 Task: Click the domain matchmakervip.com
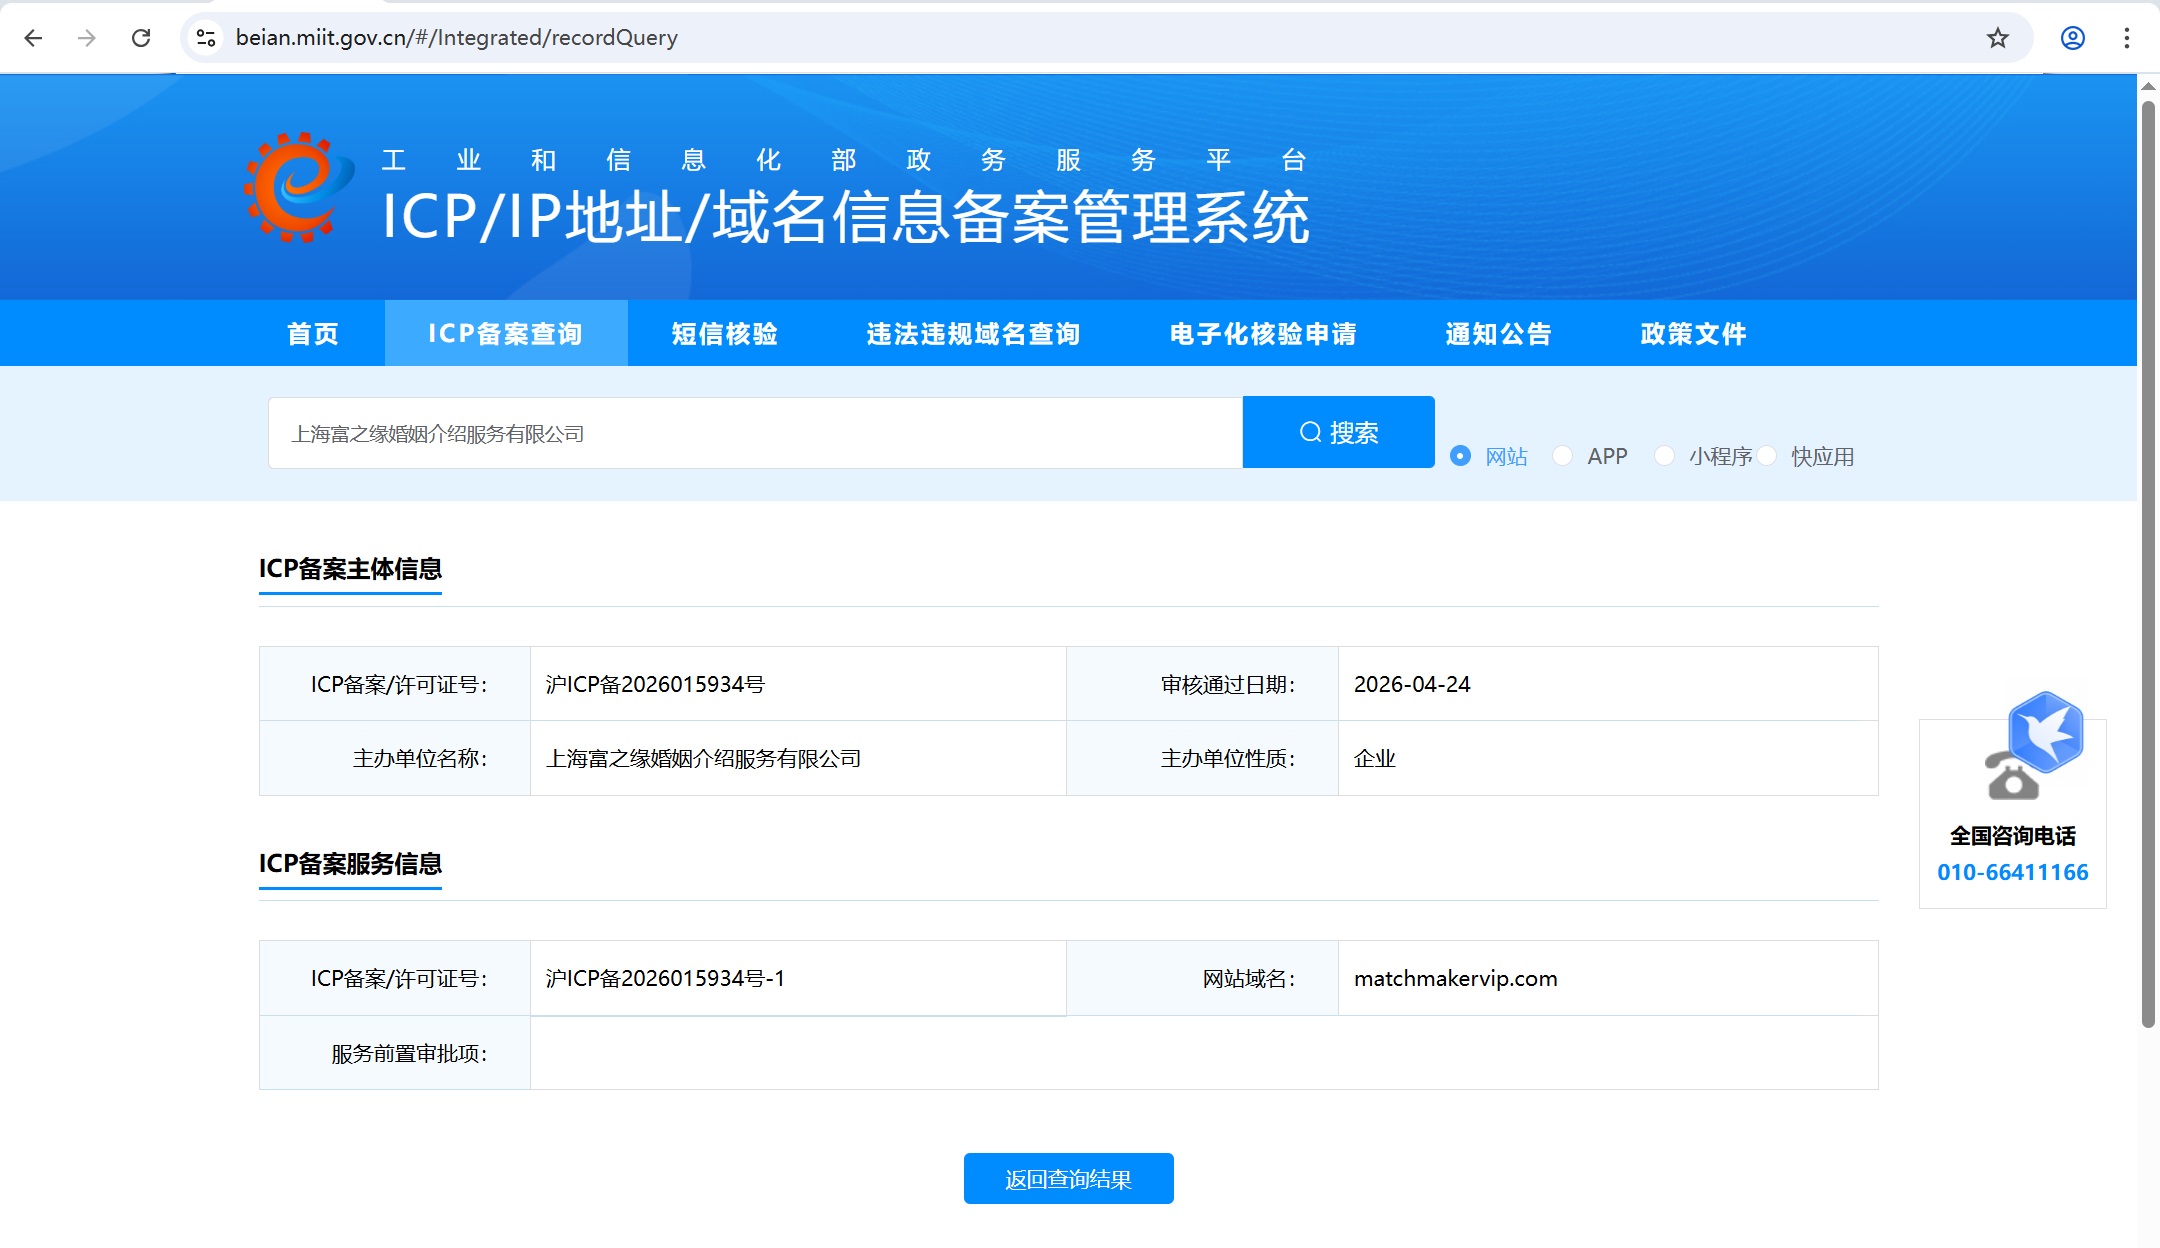(x=1455, y=978)
